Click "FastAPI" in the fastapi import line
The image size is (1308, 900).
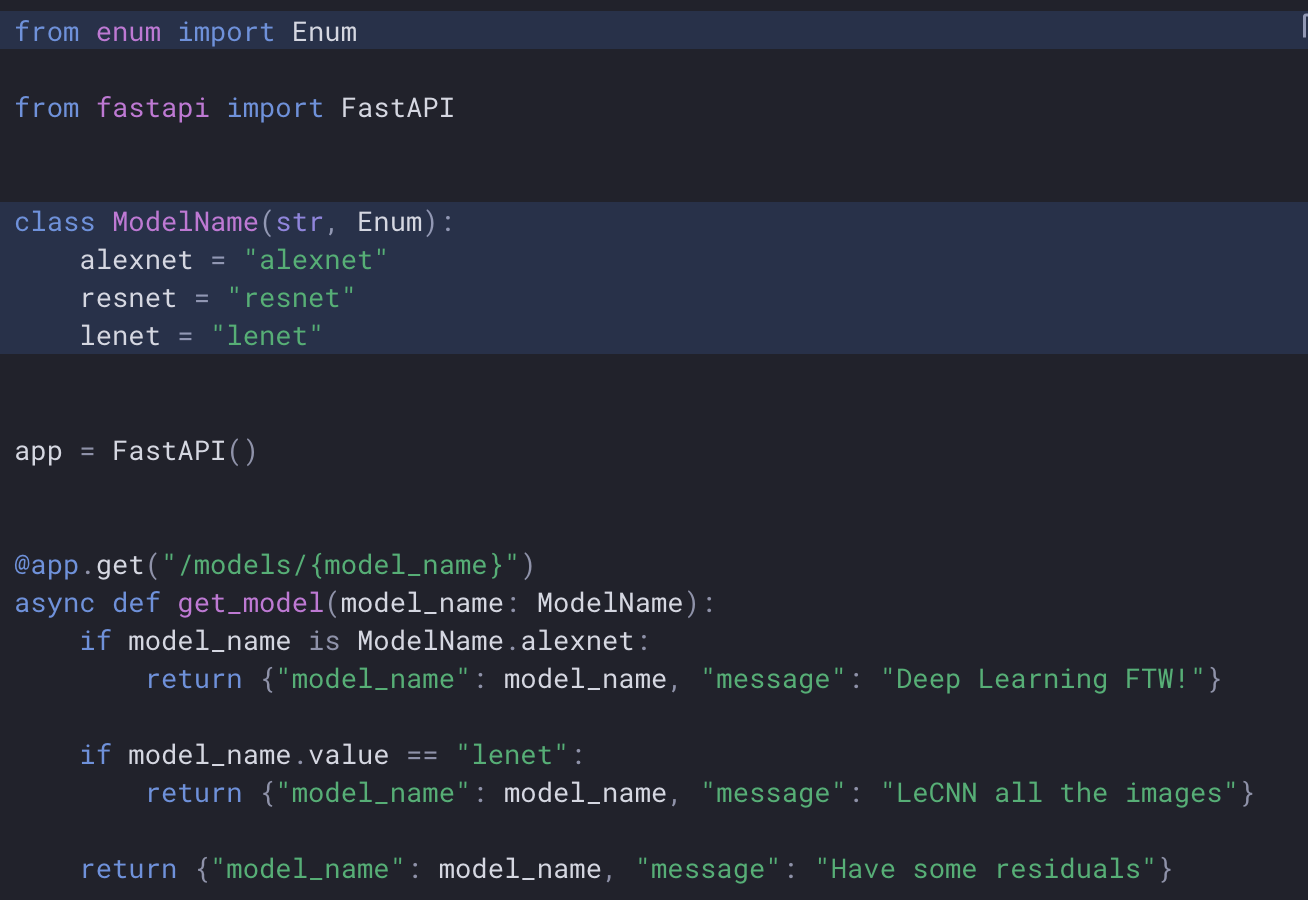pyautogui.click(x=398, y=108)
